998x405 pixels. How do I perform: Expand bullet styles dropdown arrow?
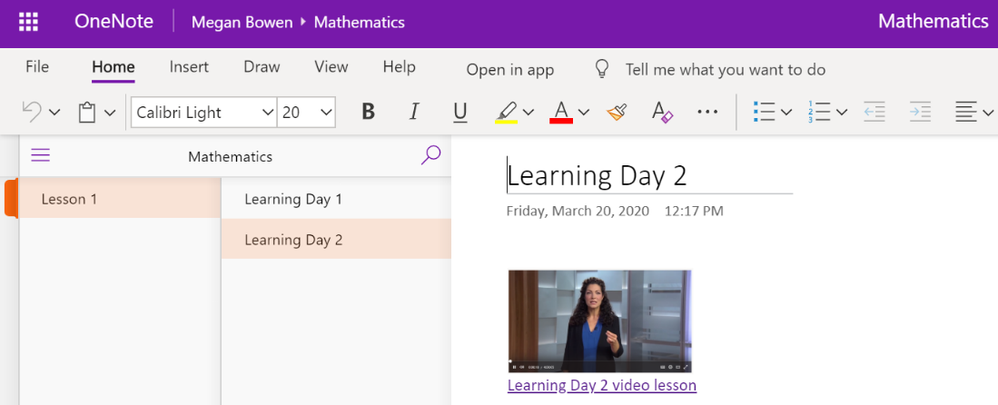[x=786, y=113]
